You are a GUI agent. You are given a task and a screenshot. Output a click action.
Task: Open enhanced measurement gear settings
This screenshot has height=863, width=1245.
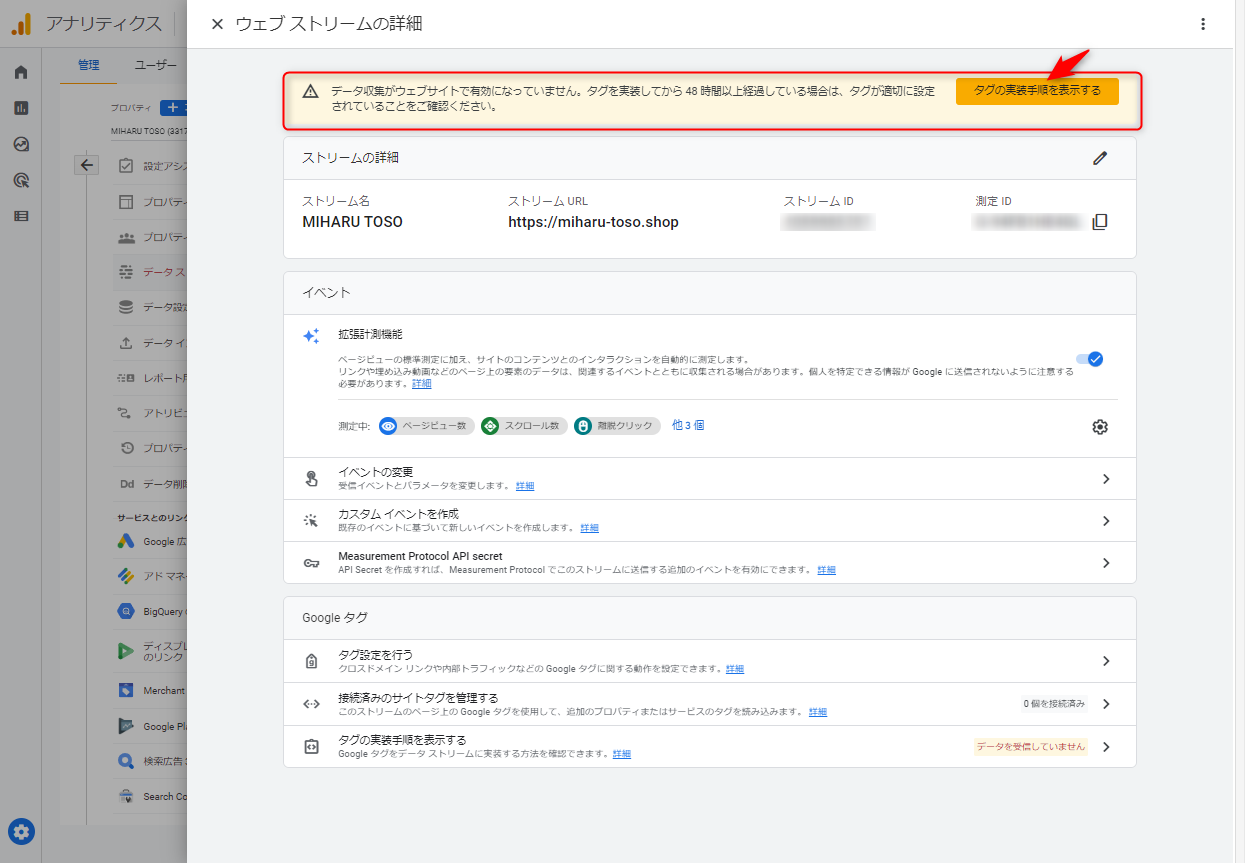coord(1100,427)
